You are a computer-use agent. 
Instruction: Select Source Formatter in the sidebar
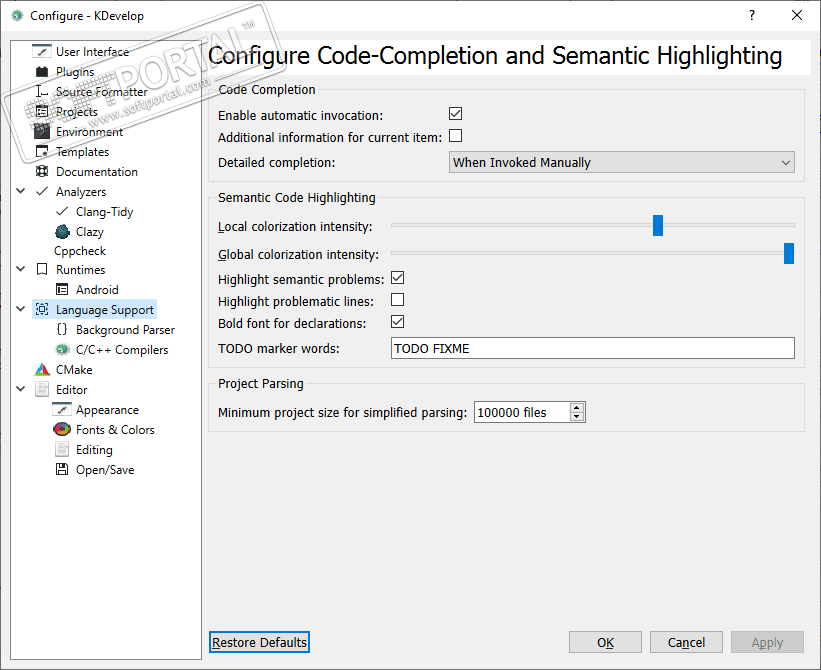click(101, 92)
